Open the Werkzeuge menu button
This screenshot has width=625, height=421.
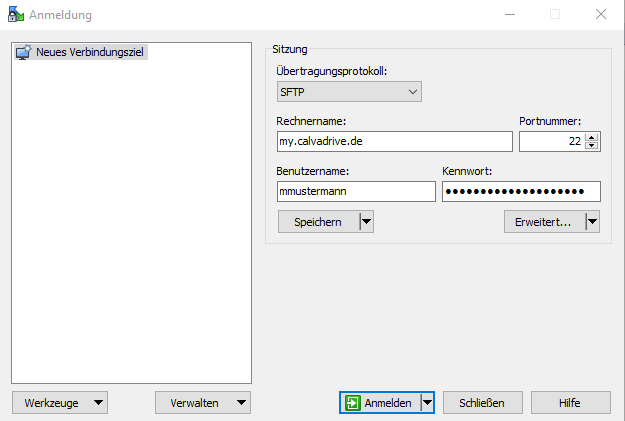point(60,403)
